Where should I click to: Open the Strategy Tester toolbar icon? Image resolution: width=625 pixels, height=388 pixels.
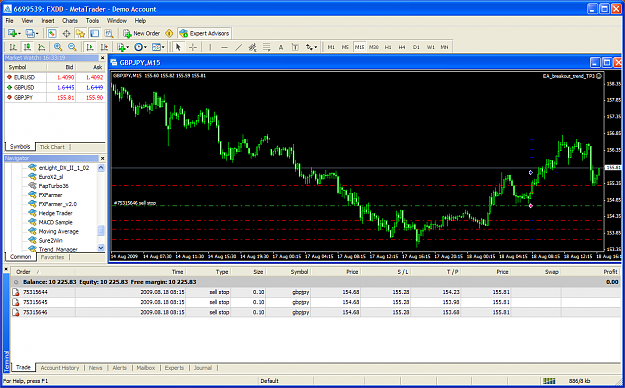coord(109,33)
